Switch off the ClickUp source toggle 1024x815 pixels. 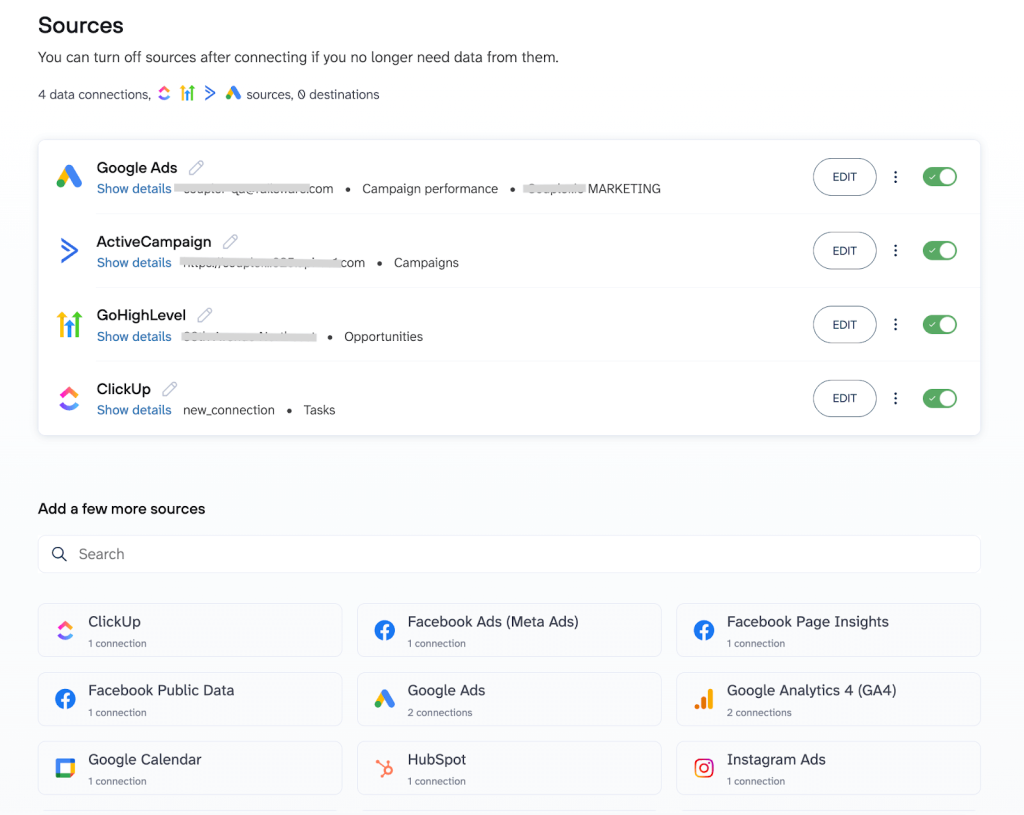pyautogui.click(x=939, y=399)
